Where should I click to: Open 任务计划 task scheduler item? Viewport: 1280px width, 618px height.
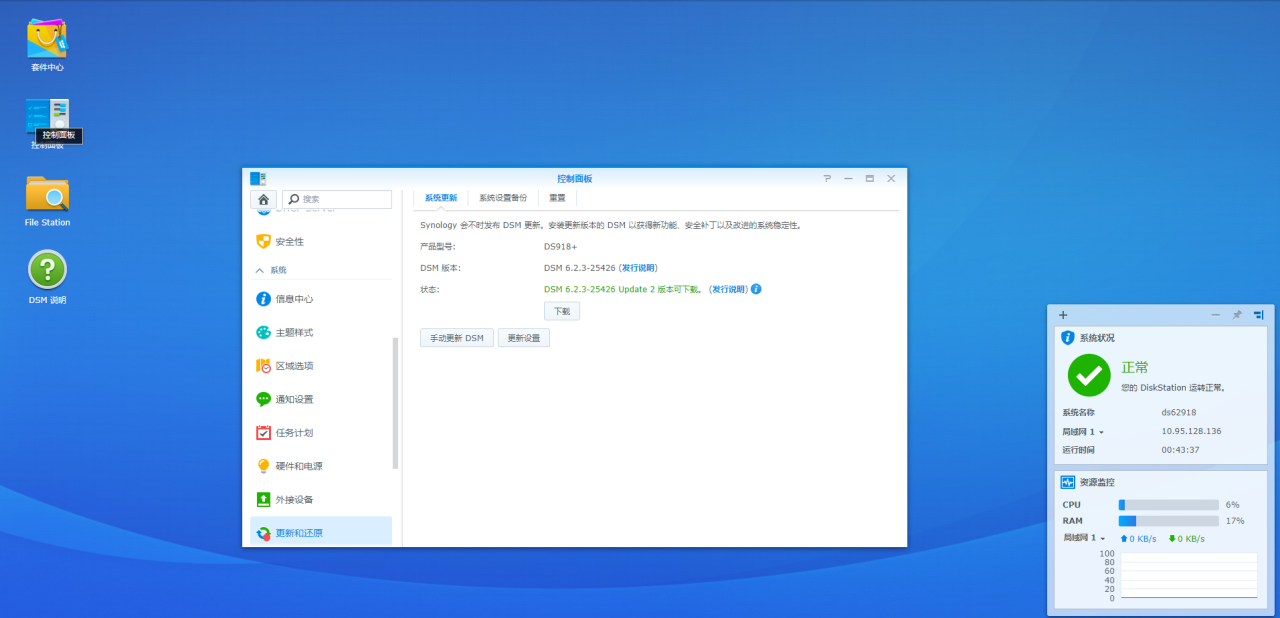tap(294, 433)
